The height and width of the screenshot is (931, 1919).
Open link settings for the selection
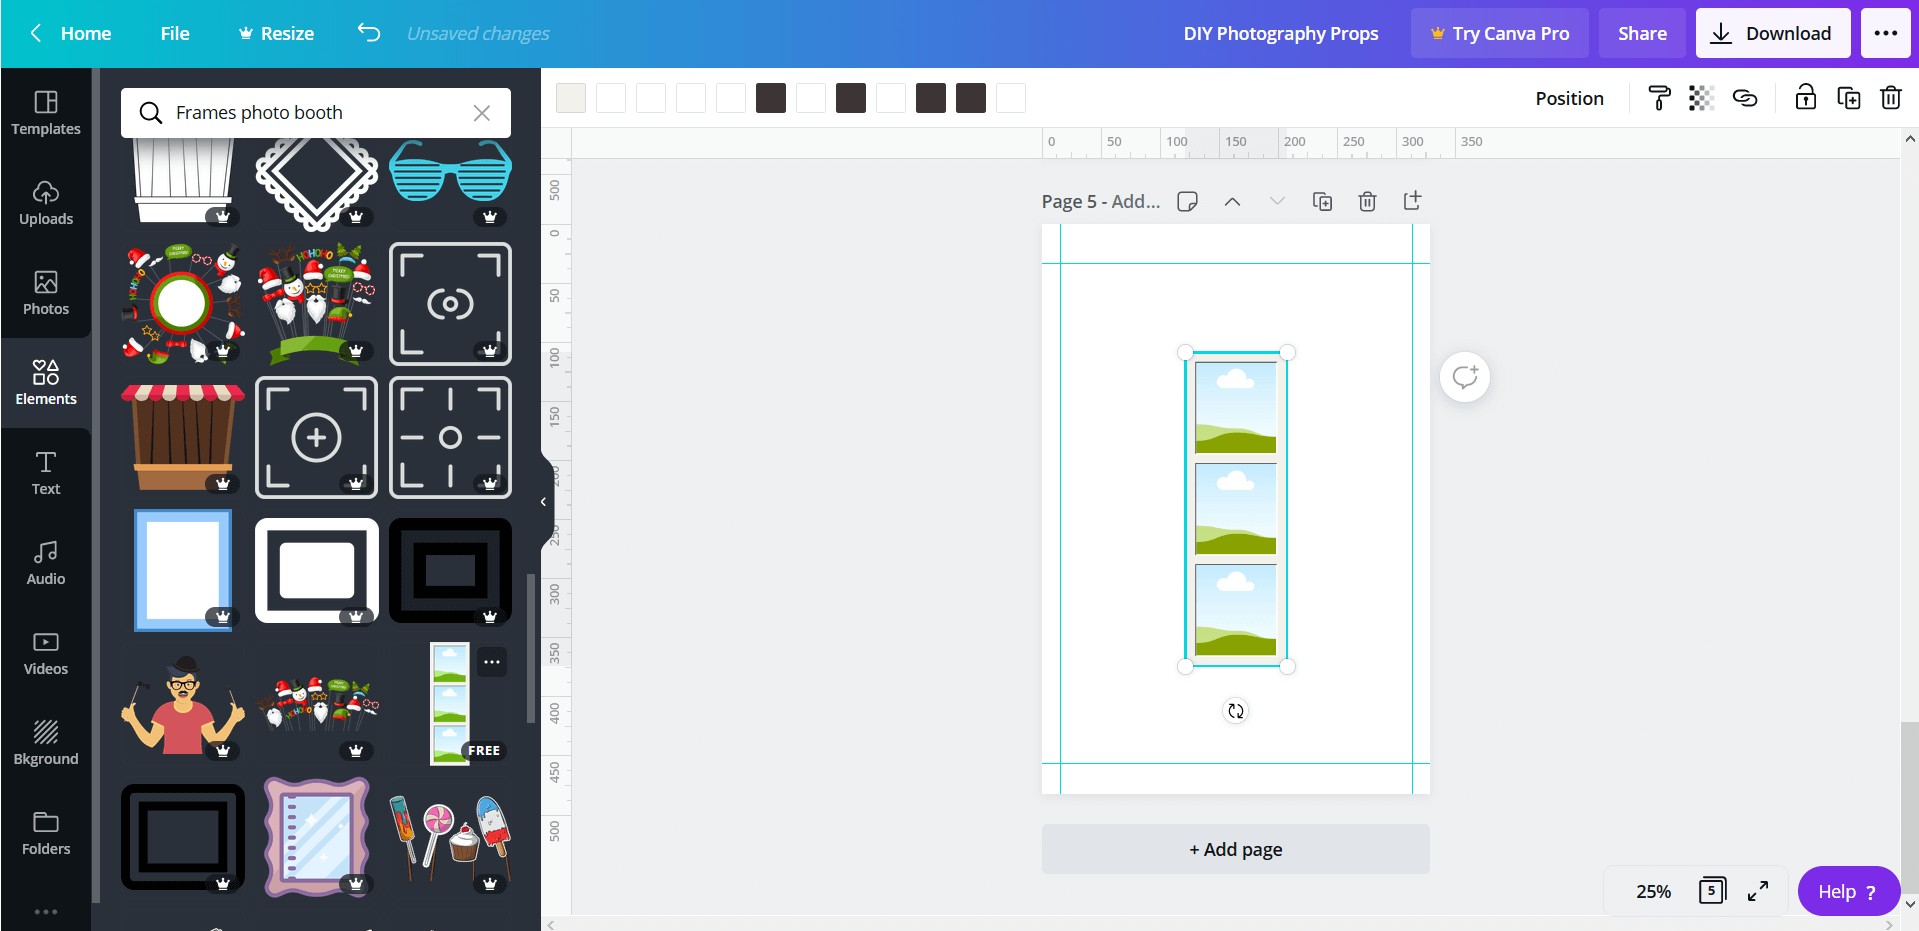point(1745,97)
